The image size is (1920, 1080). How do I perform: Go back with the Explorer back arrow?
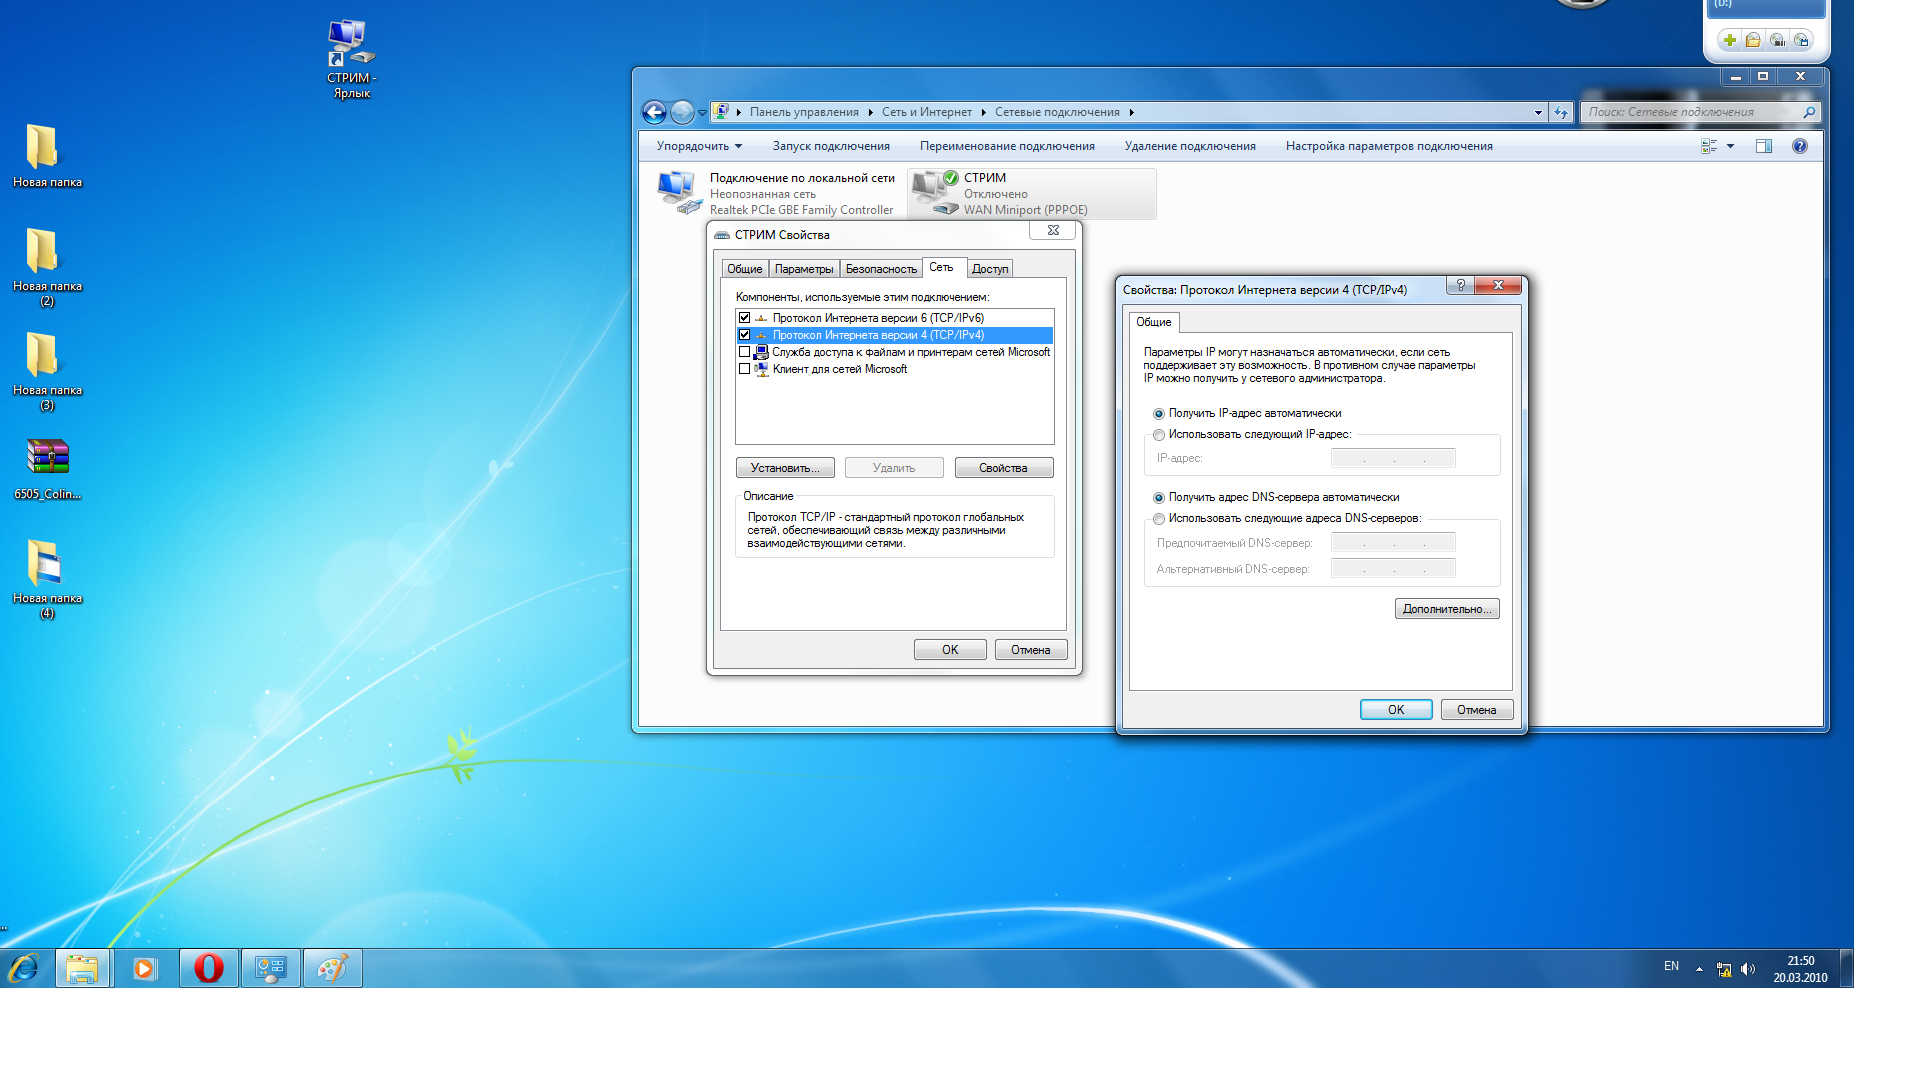654,113
